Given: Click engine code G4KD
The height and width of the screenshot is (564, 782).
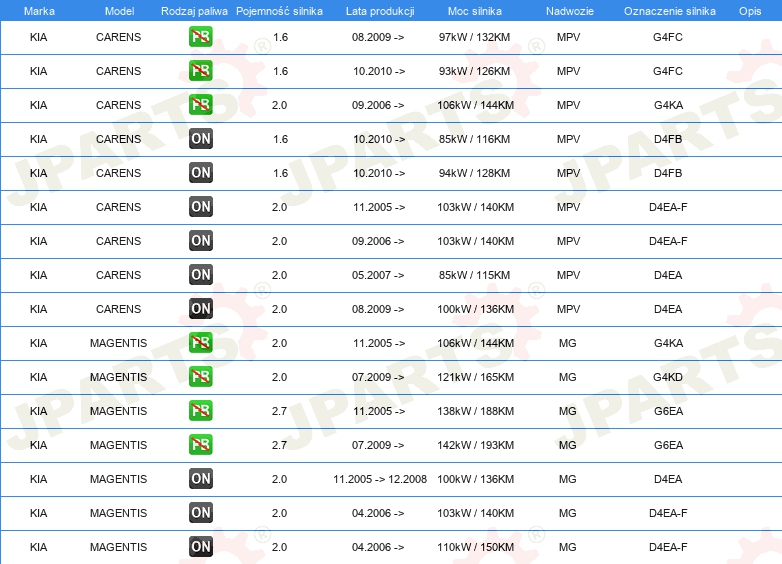Looking at the screenshot, I should coord(668,377).
